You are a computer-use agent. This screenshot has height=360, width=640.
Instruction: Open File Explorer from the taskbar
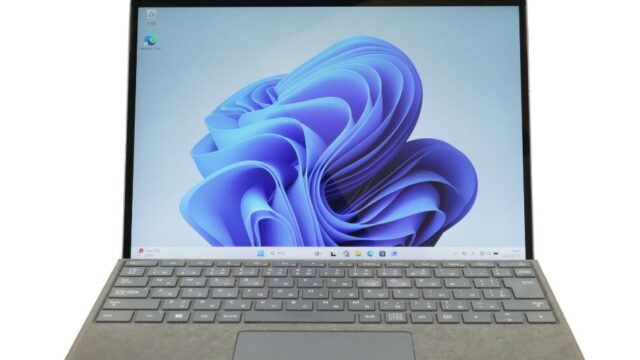pyautogui.click(x=358, y=253)
